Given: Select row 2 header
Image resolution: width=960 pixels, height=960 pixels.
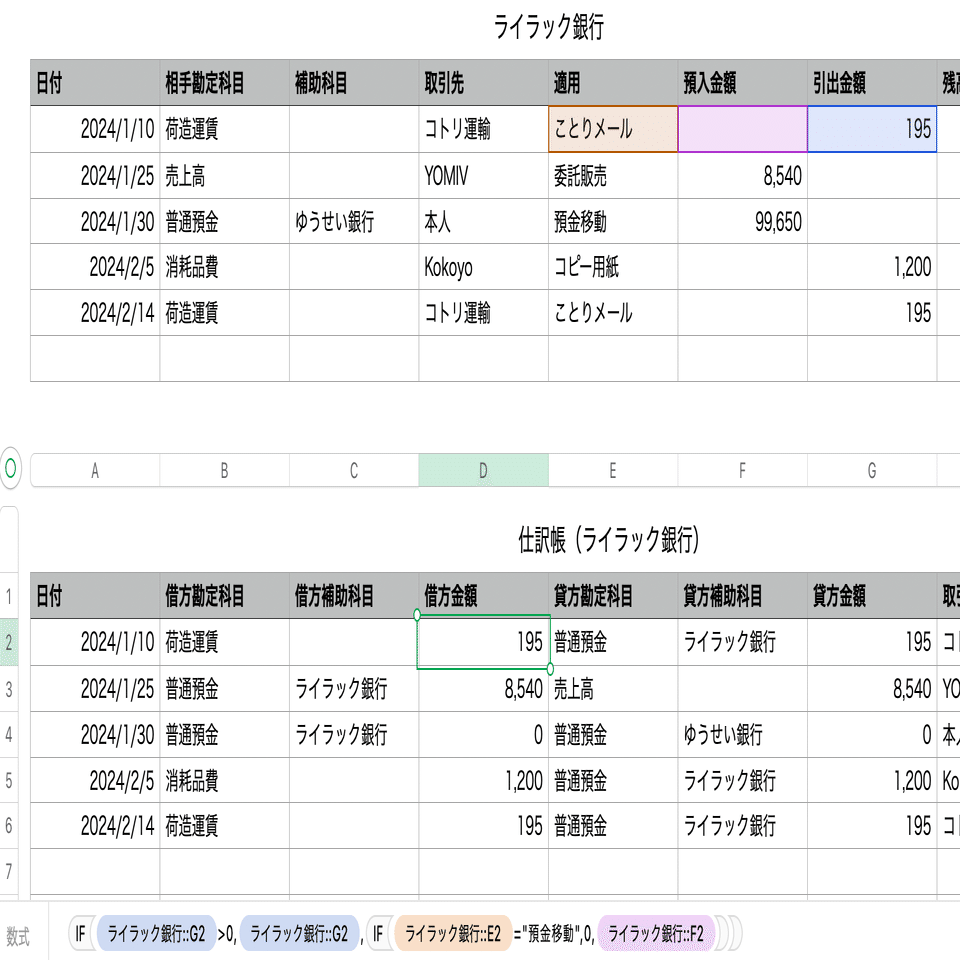Looking at the screenshot, I should (x=9, y=643).
